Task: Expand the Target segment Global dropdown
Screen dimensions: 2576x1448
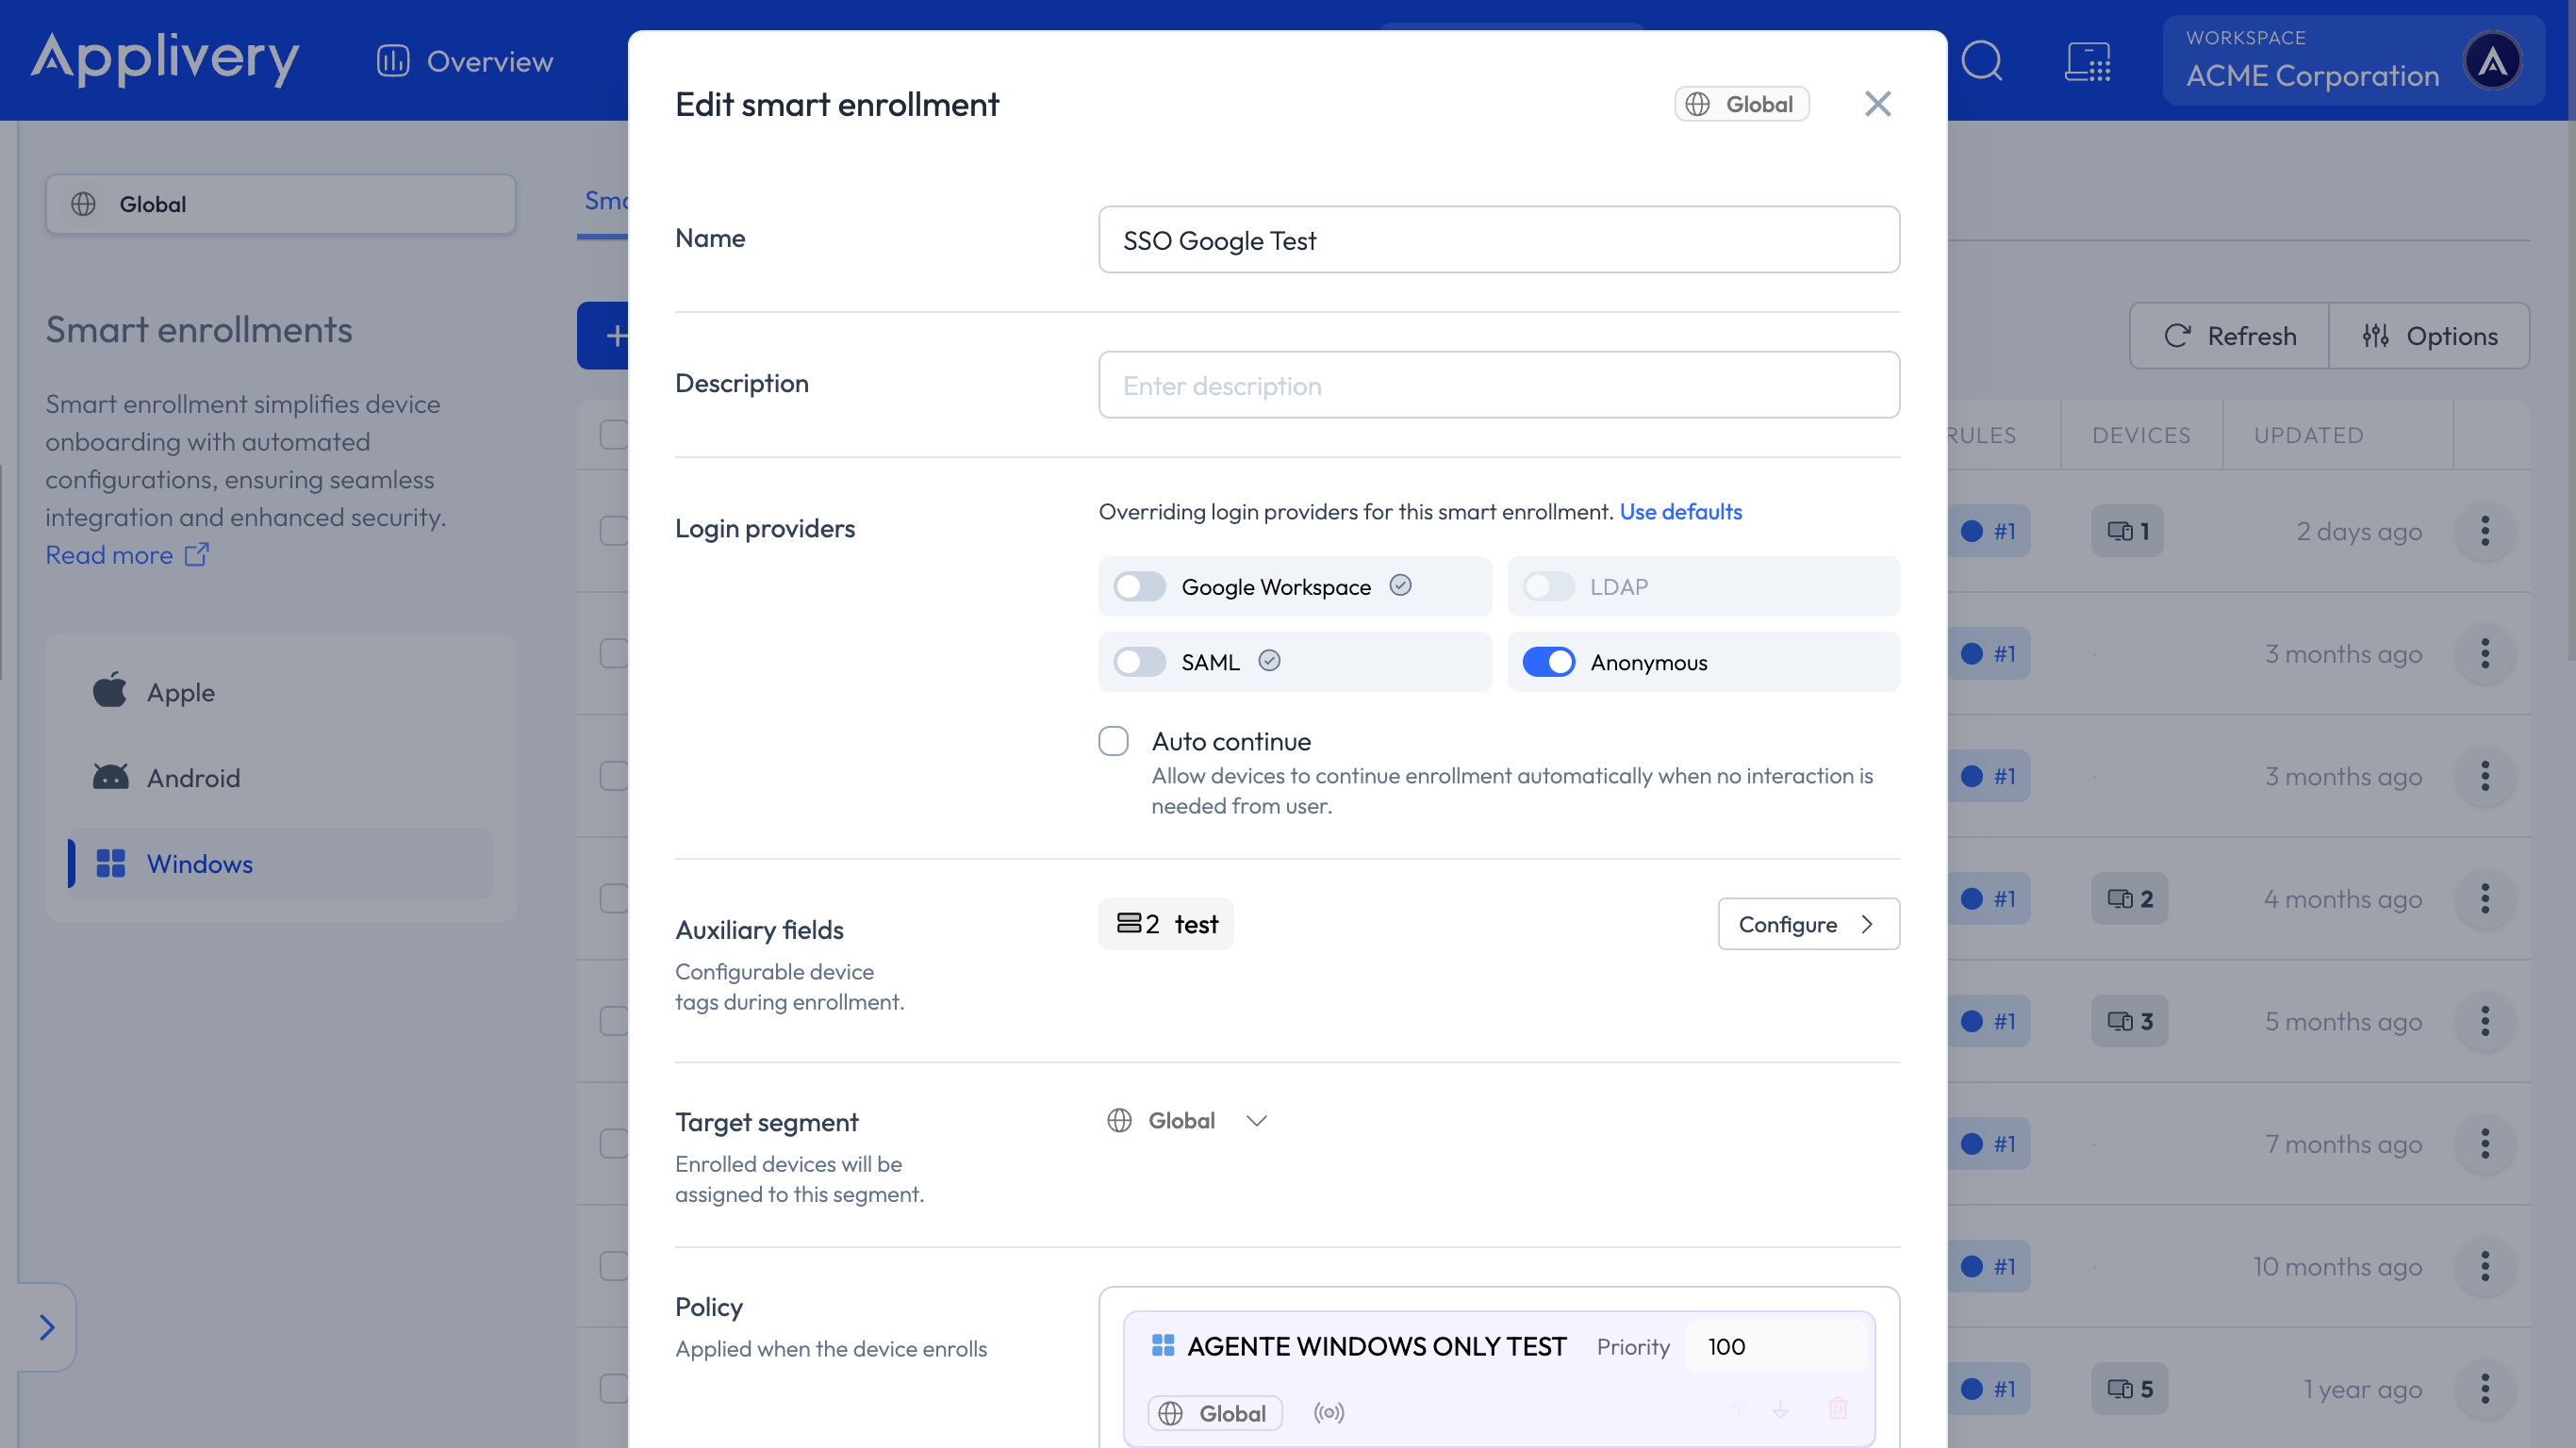Action: [x=1187, y=1121]
